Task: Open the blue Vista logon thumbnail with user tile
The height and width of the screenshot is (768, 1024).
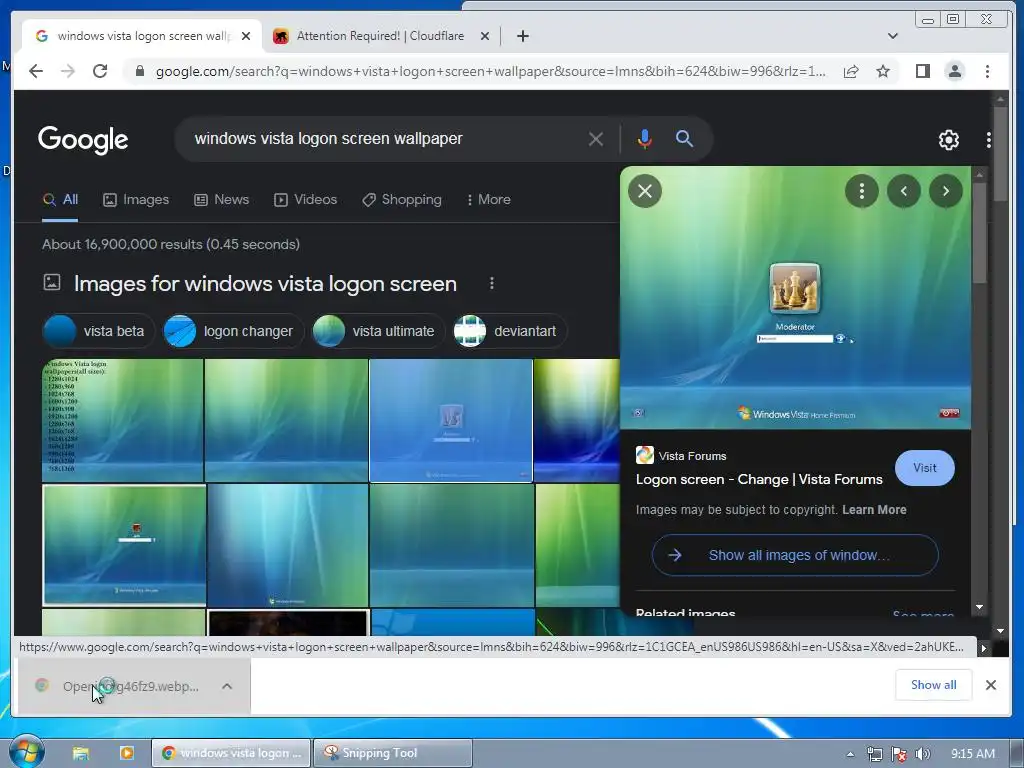Action: (x=451, y=420)
